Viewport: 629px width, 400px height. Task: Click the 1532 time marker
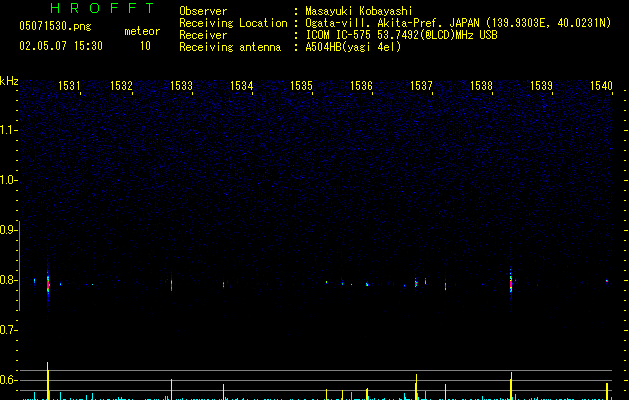pyautogui.click(x=121, y=86)
